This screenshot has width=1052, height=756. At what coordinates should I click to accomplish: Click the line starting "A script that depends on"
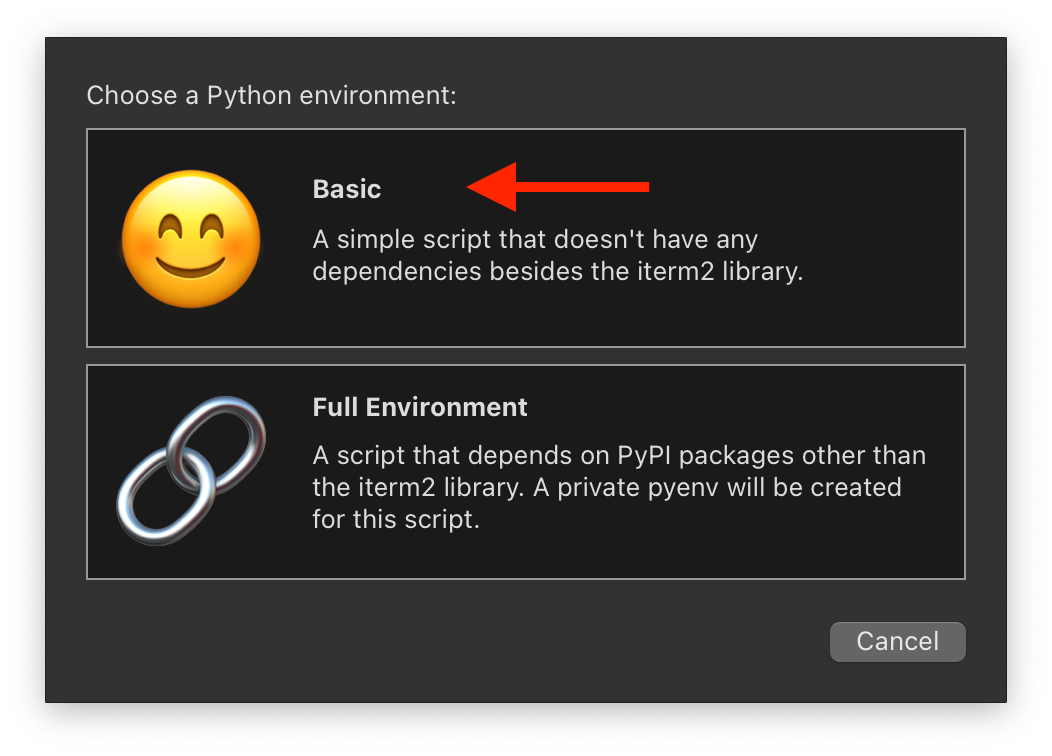619,456
